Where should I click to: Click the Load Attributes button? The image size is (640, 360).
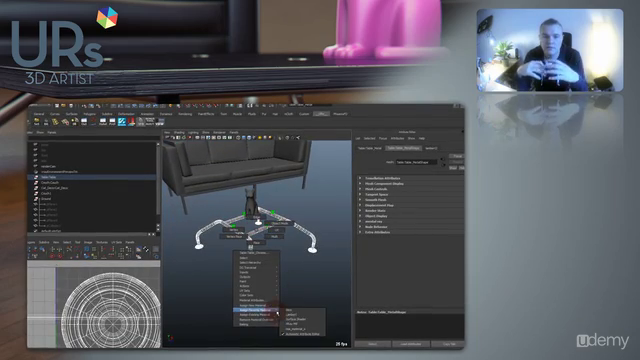click(410, 344)
